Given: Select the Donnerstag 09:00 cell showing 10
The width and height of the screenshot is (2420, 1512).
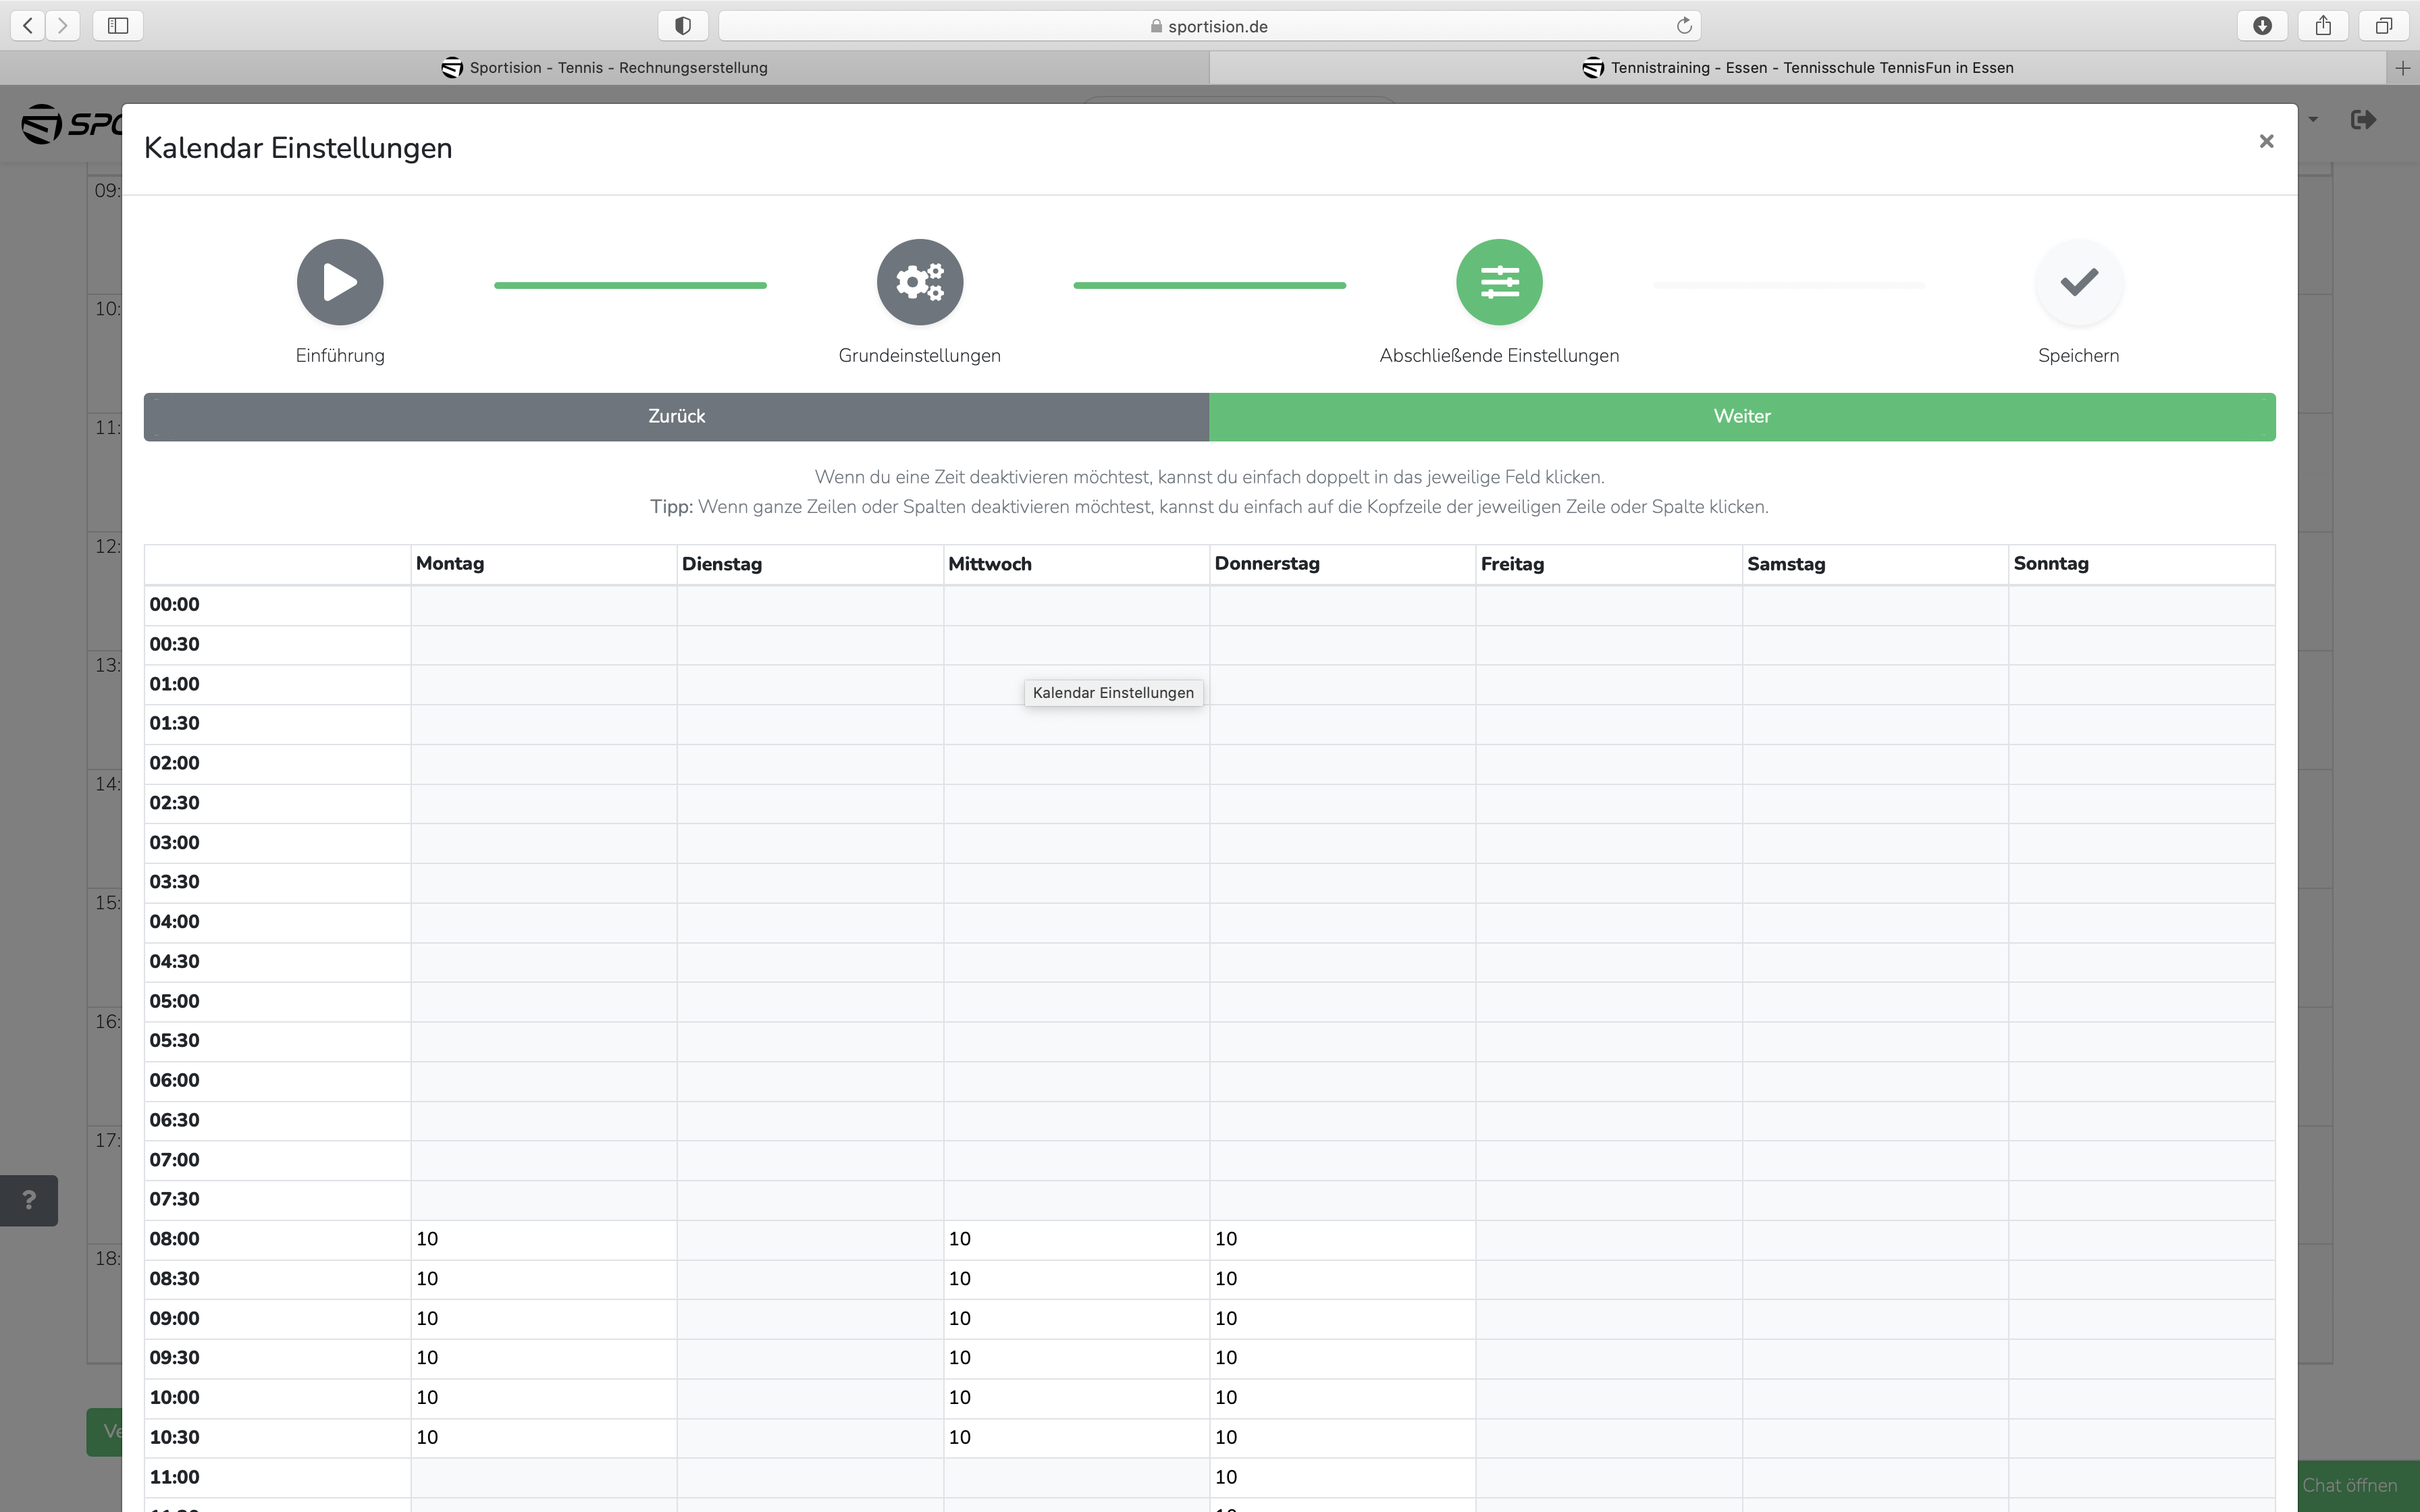Looking at the screenshot, I should click(1342, 1319).
